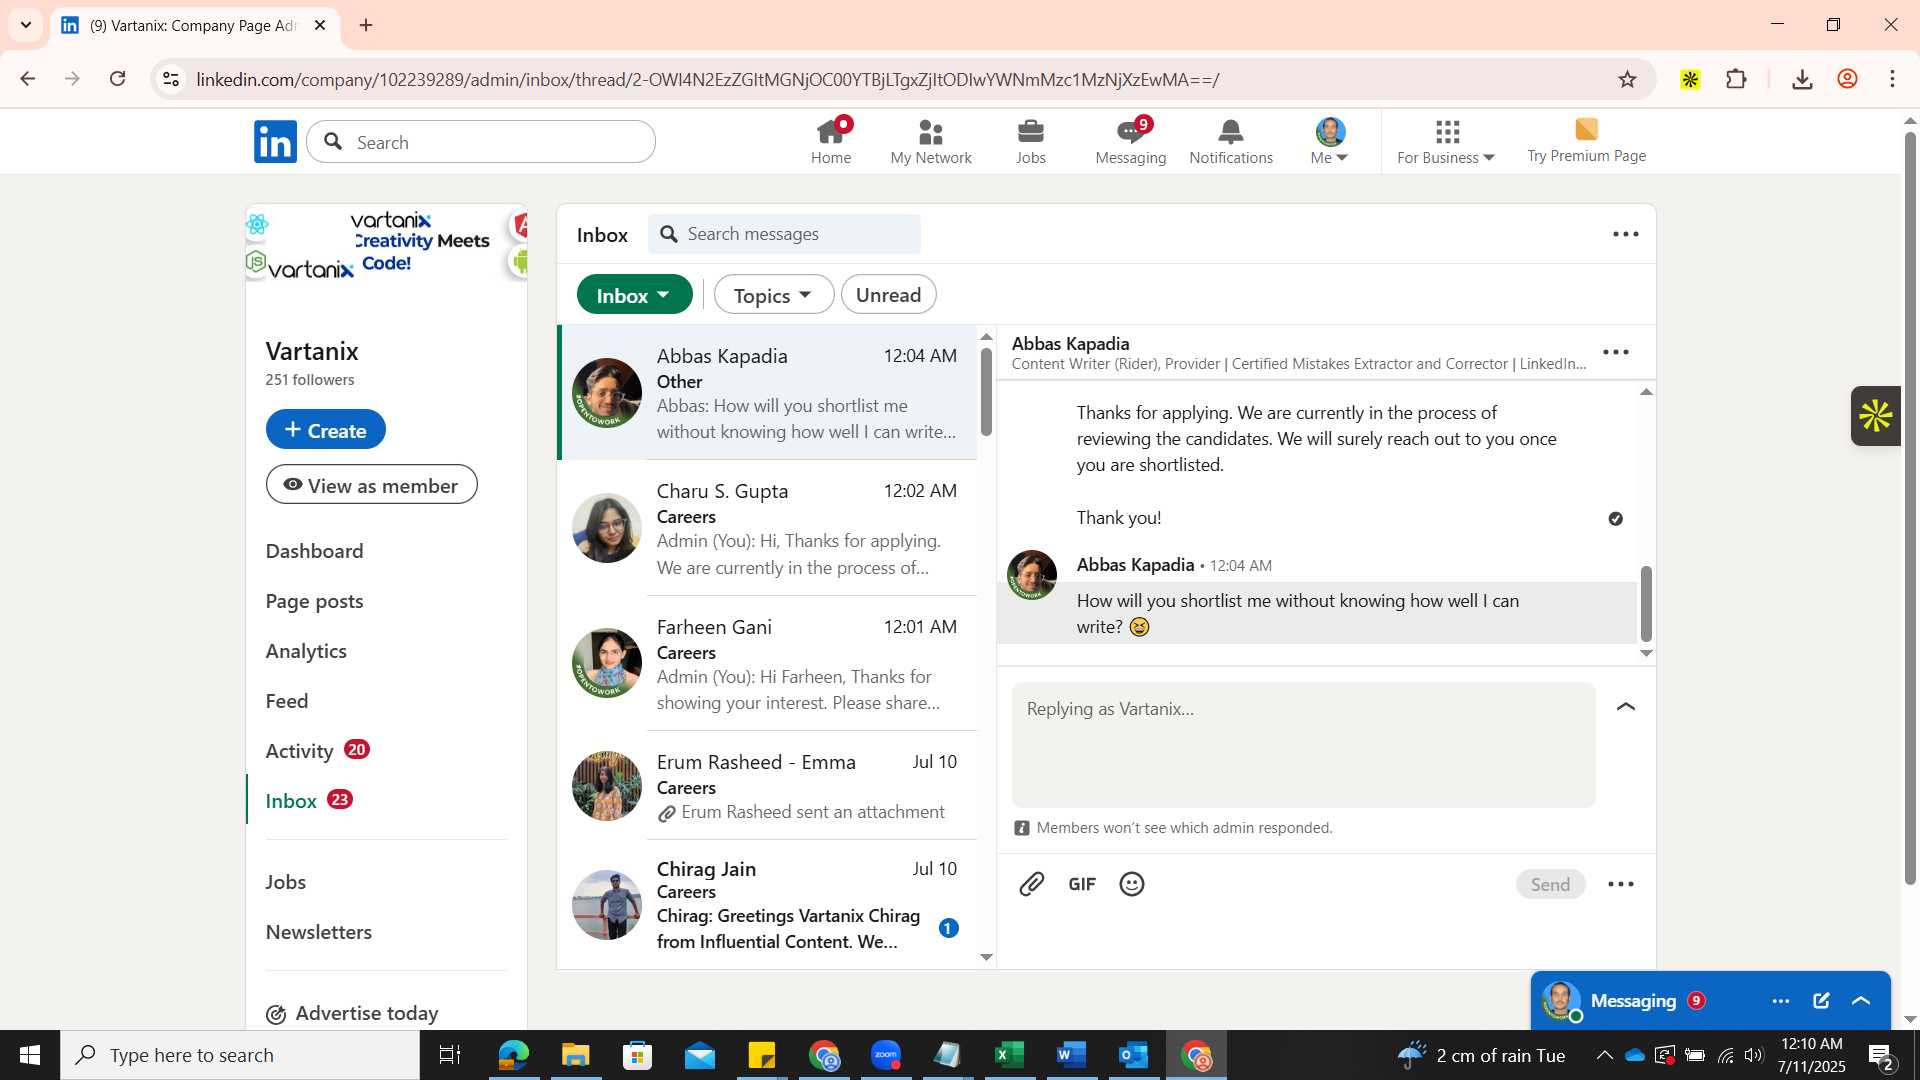Open floating asterisk side widget
This screenshot has width=1920, height=1080.
(1876, 416)
